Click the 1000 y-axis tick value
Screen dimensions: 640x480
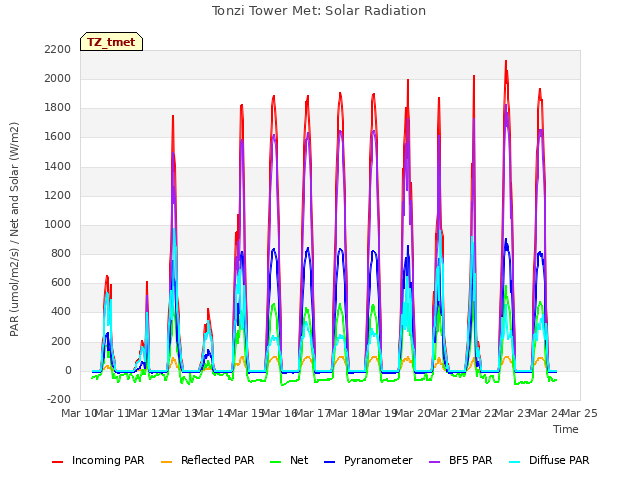click(x=58, y=224)
